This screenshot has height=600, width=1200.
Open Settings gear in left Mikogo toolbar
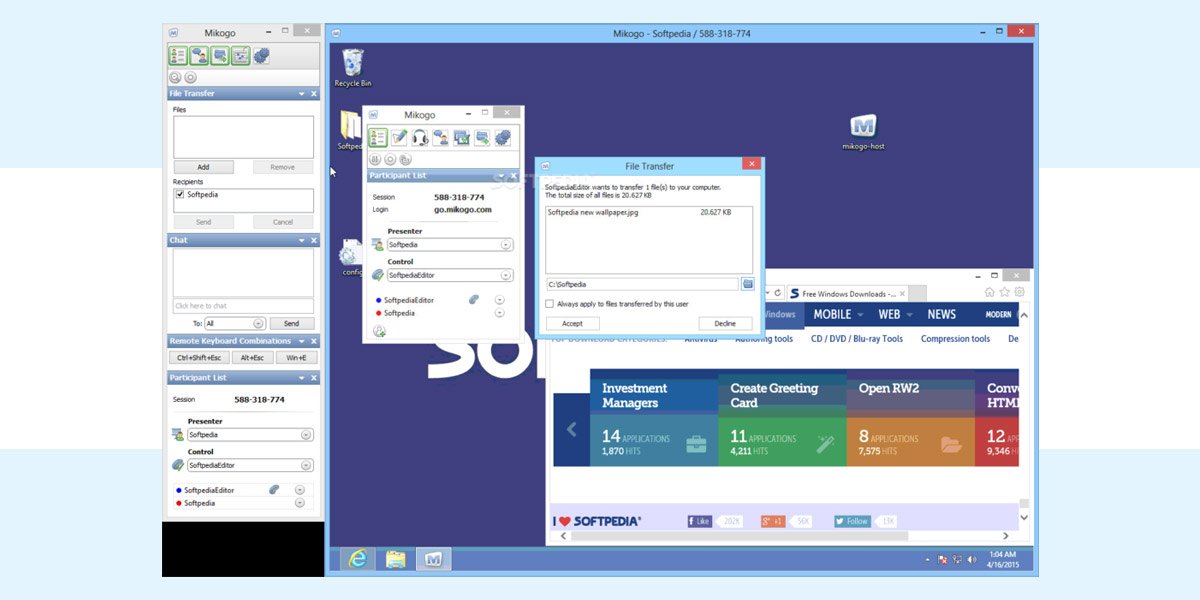click(261, 56)
